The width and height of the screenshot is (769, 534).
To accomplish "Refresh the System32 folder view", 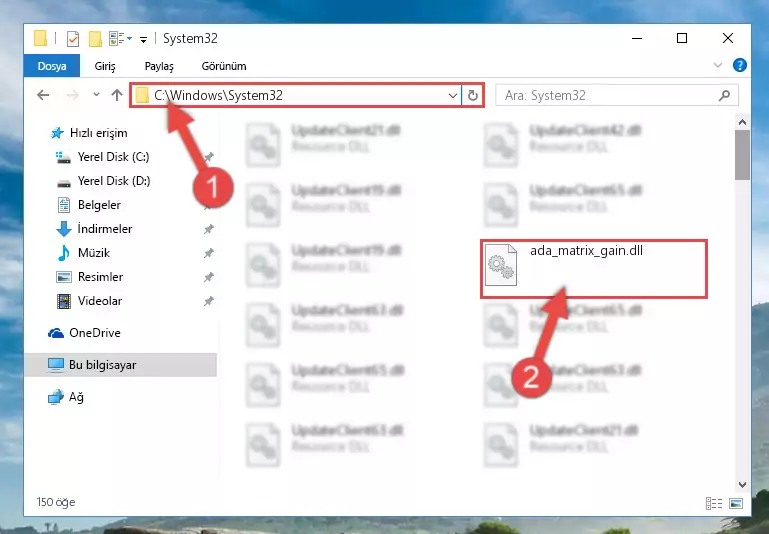I will 473,95.
